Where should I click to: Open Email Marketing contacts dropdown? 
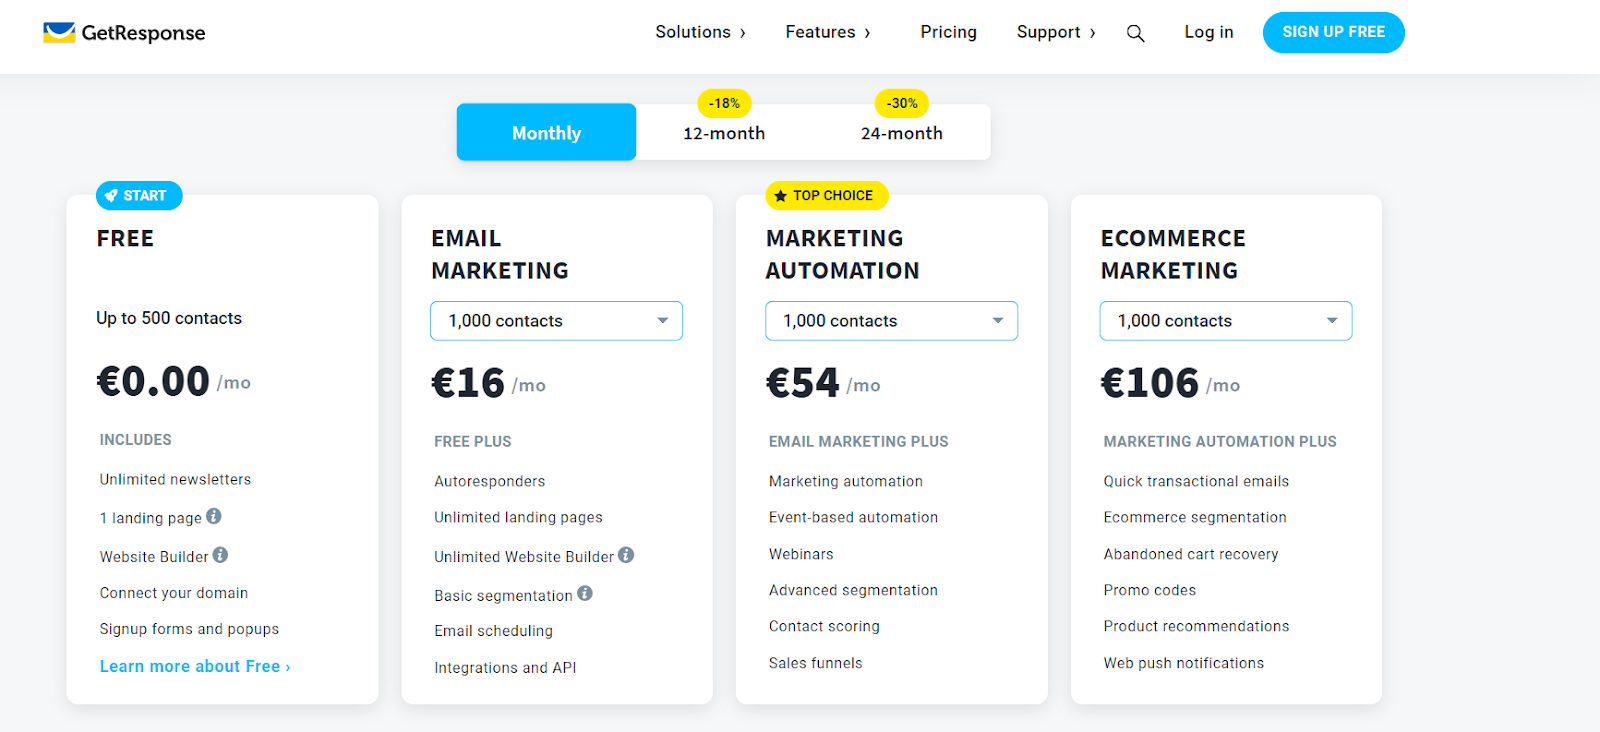tap(556, 321)
